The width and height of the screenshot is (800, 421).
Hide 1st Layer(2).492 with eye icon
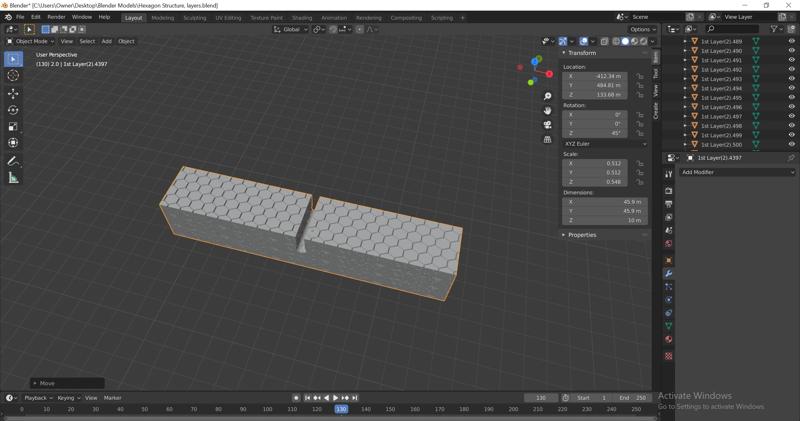click(791, 69)
